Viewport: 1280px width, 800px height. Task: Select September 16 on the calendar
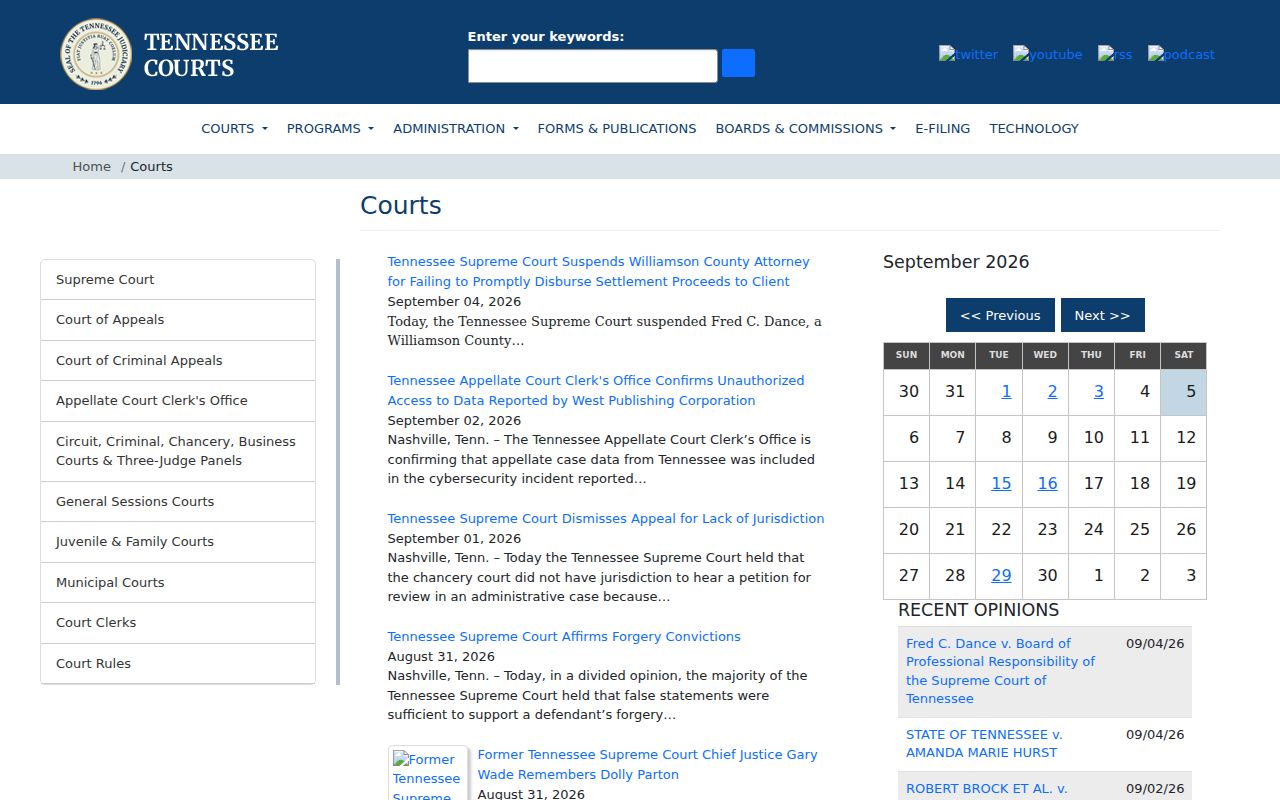pos(1047,484)
